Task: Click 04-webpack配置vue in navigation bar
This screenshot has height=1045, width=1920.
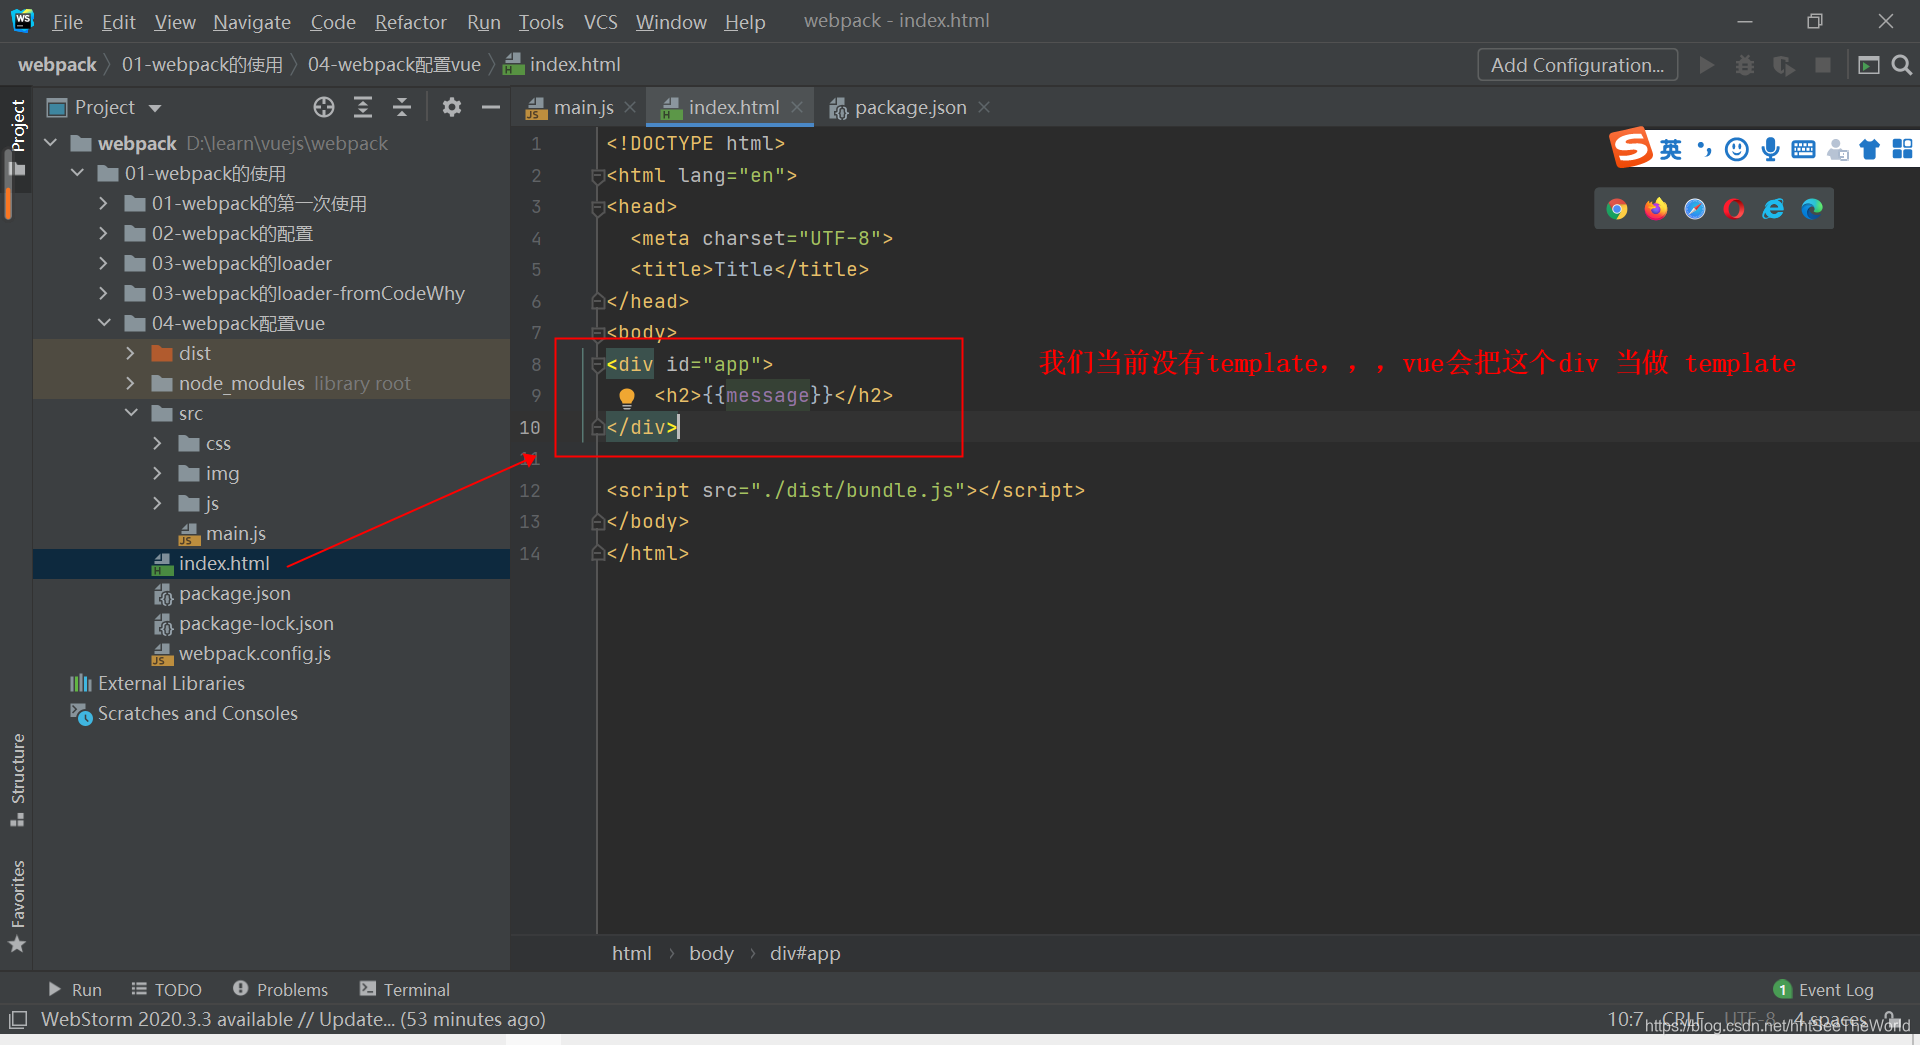Action: coord(394,65)
